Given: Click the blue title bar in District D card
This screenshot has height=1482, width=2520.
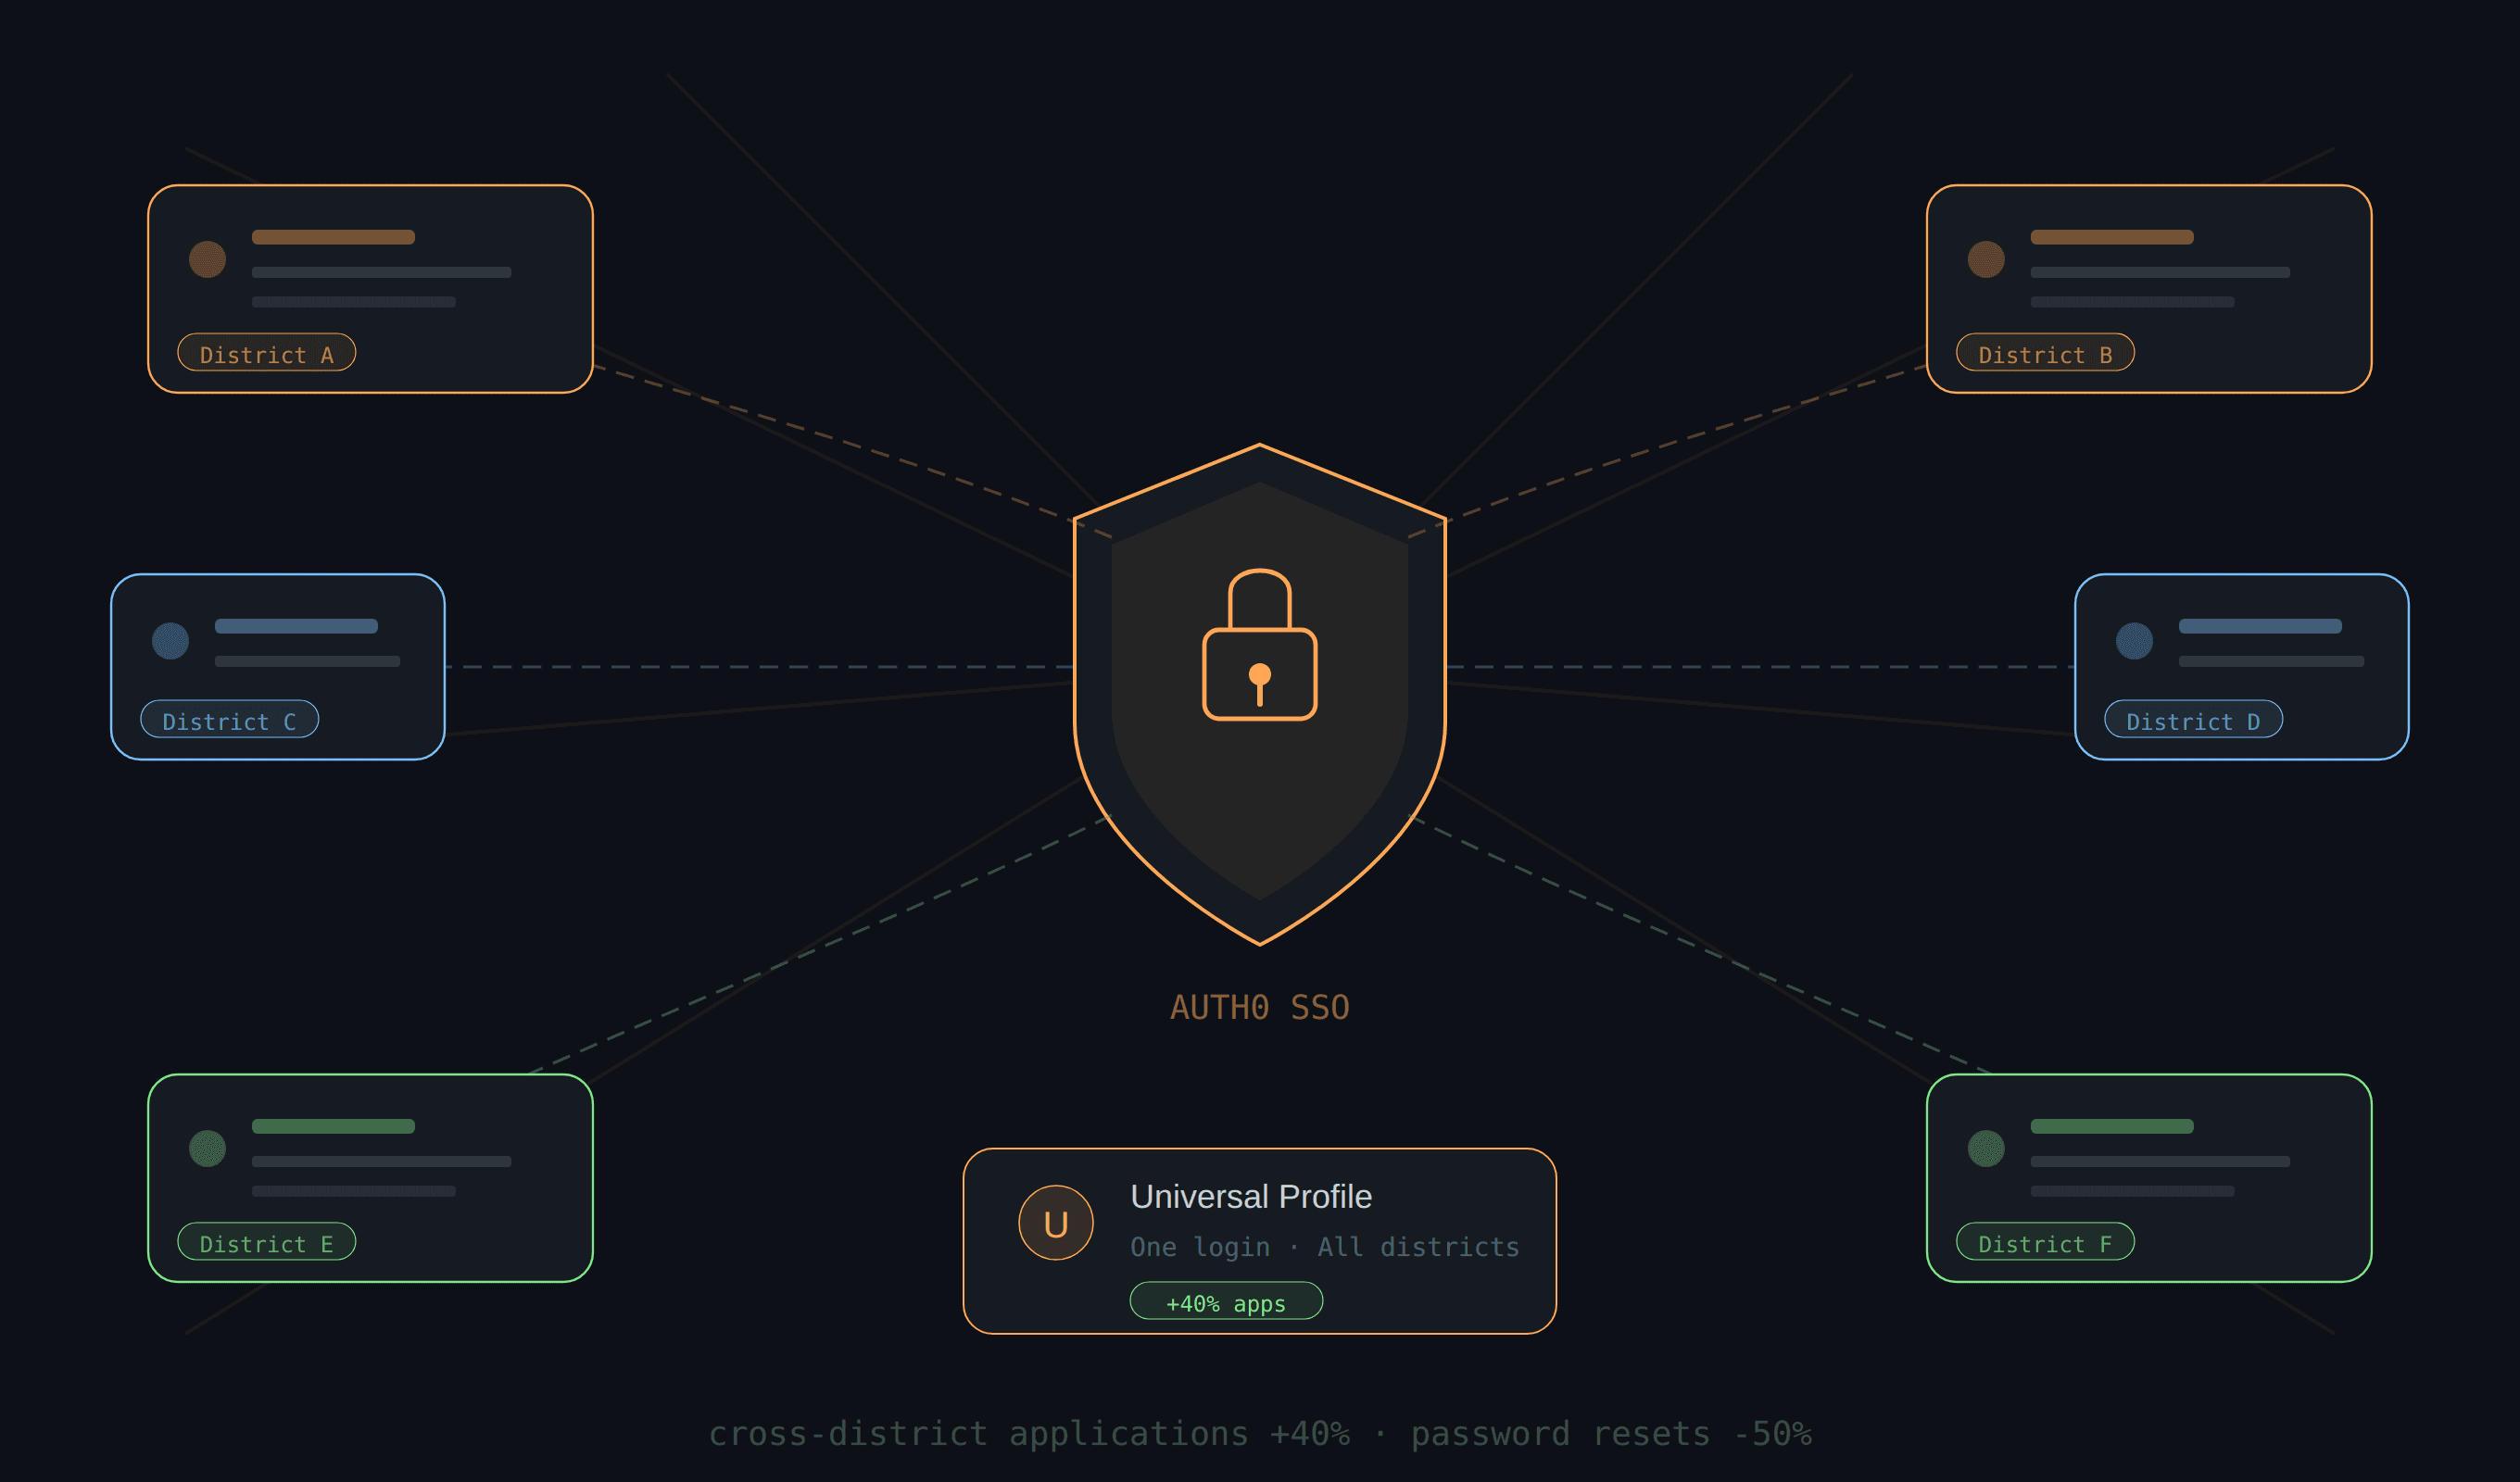Looking at the screenshot, I should [2260, 626].
